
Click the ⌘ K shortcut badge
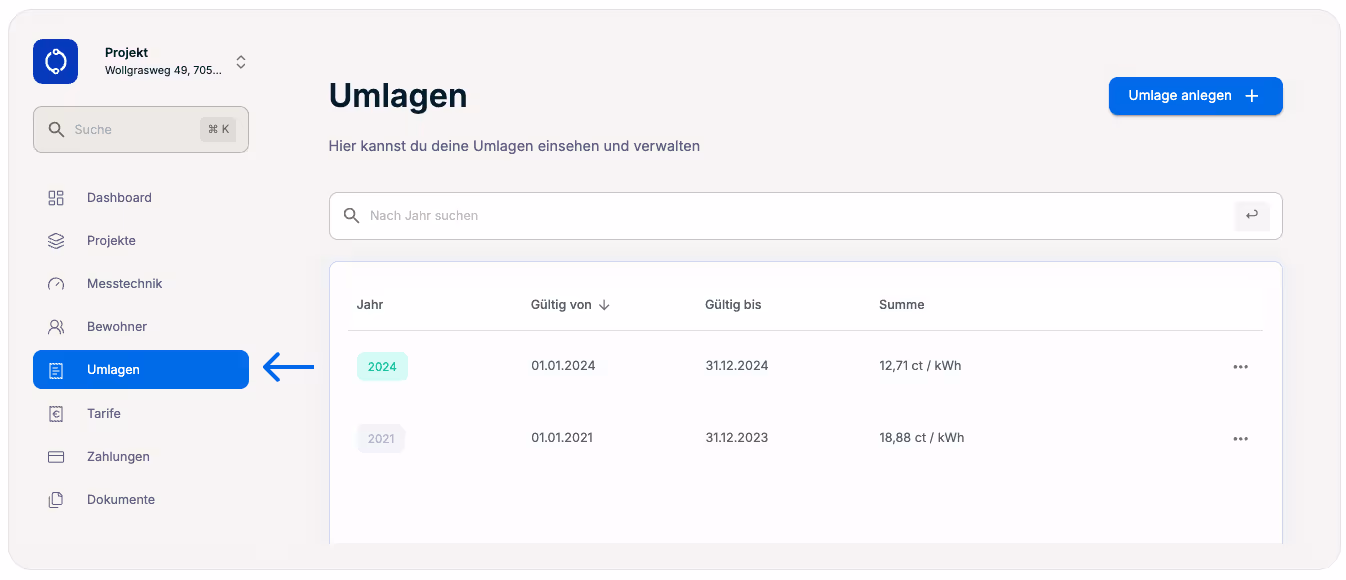218,129
